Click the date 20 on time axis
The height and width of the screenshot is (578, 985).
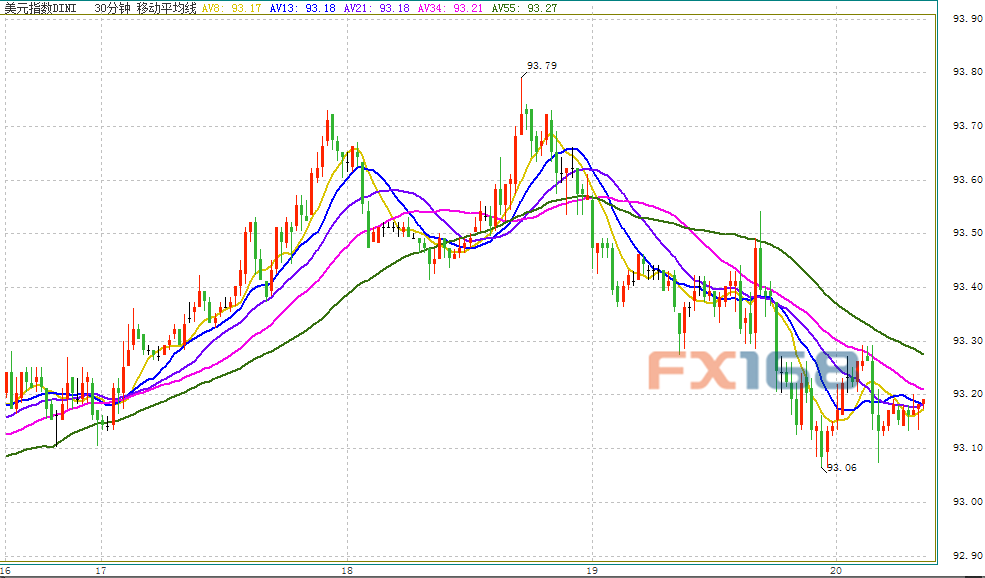[x=835, y=570]
